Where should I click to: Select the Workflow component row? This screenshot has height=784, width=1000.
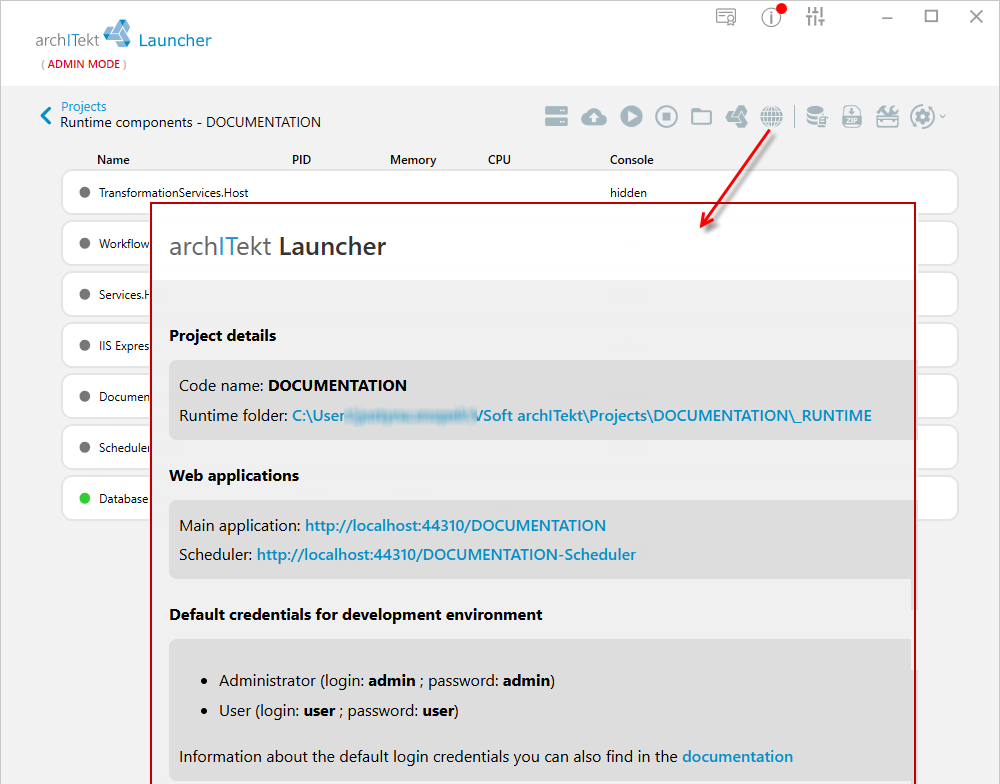pyautogui.click(x=510, y=243)
